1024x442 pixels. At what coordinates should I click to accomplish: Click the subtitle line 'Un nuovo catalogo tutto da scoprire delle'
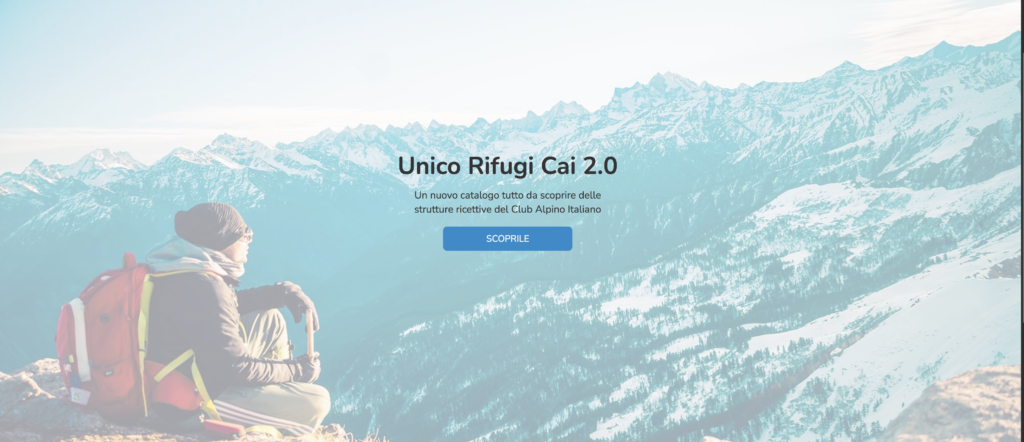[x=507, y=195]
